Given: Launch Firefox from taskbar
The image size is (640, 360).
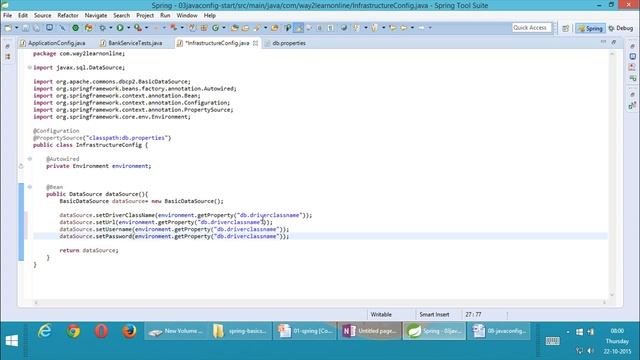Looking at the screenshot, I should pos(129,331).
